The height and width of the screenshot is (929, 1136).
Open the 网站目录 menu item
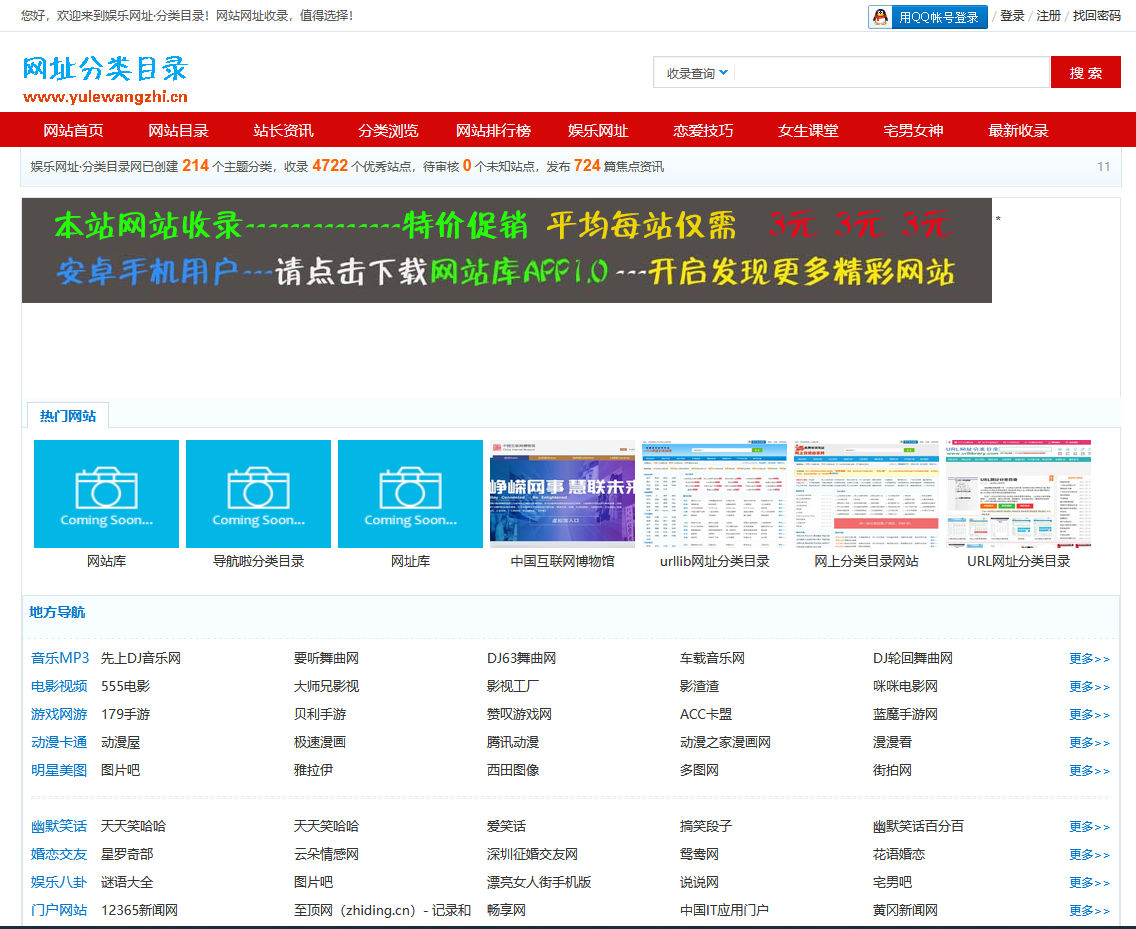[x=177, y=129]
